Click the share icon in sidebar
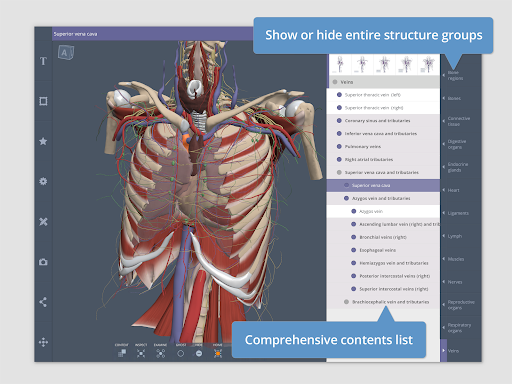This screenshot has width=512, height=384. click(x=43, y=302)
